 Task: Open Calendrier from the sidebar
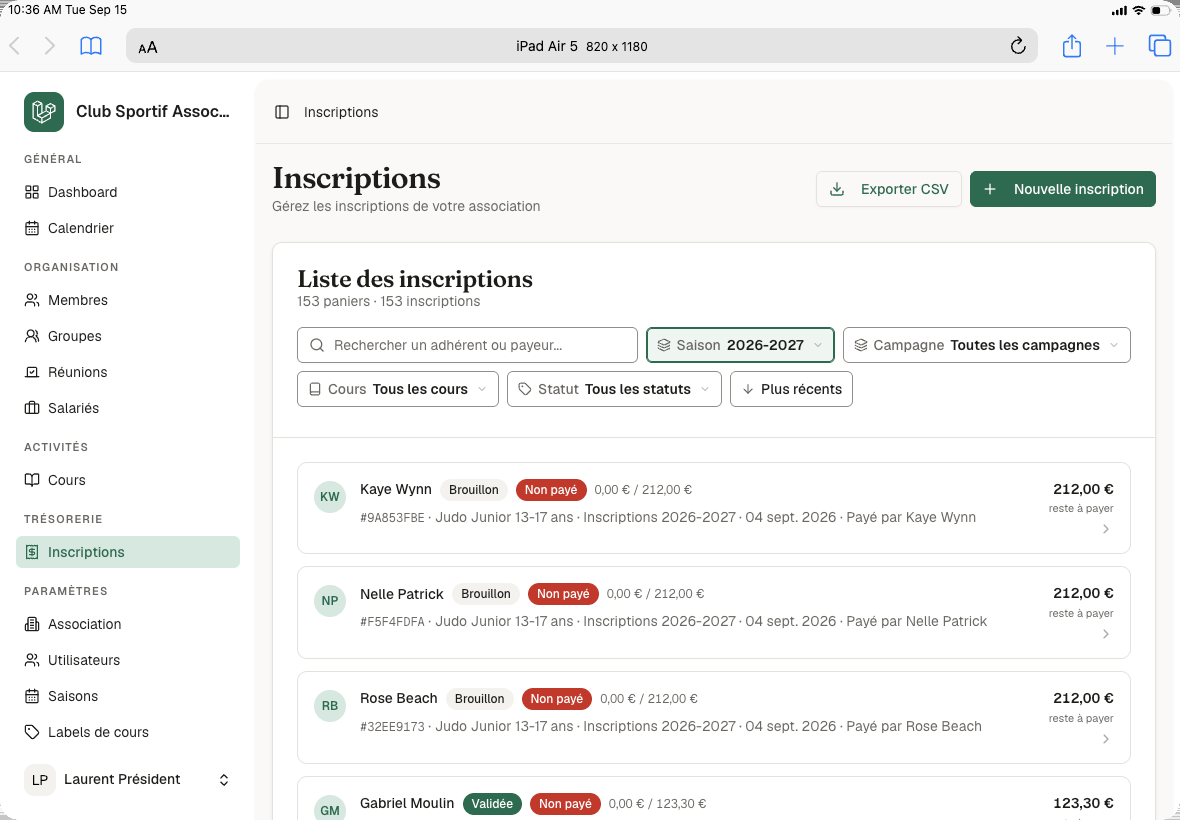[128, 229]
